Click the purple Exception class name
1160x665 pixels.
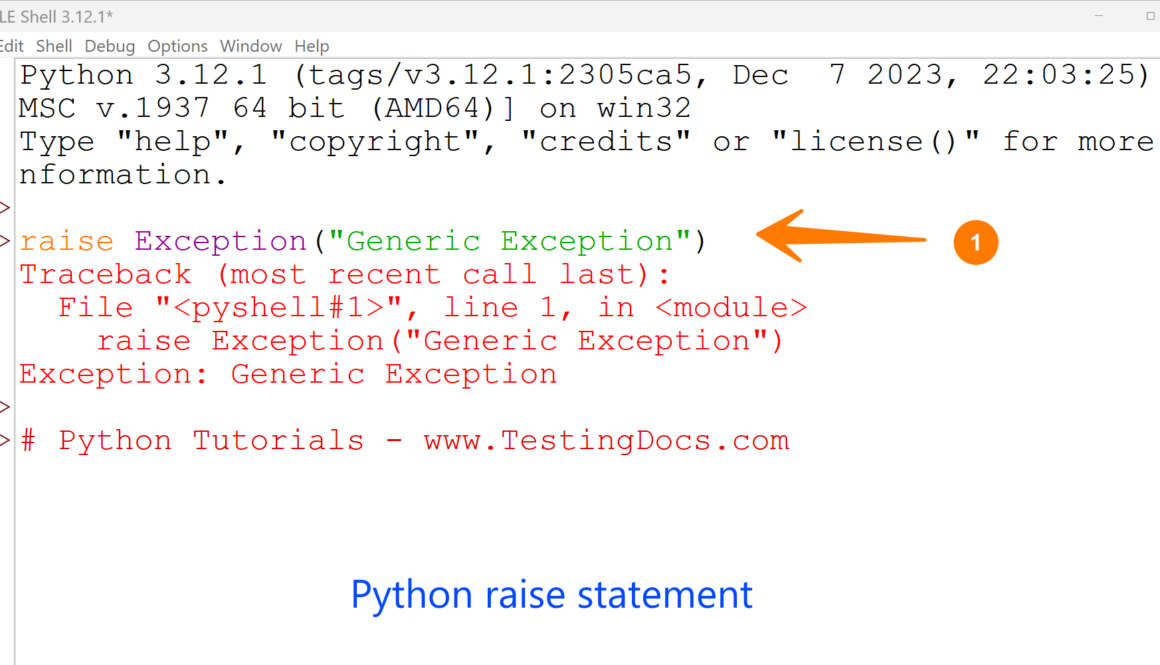[x=220, y=241]
